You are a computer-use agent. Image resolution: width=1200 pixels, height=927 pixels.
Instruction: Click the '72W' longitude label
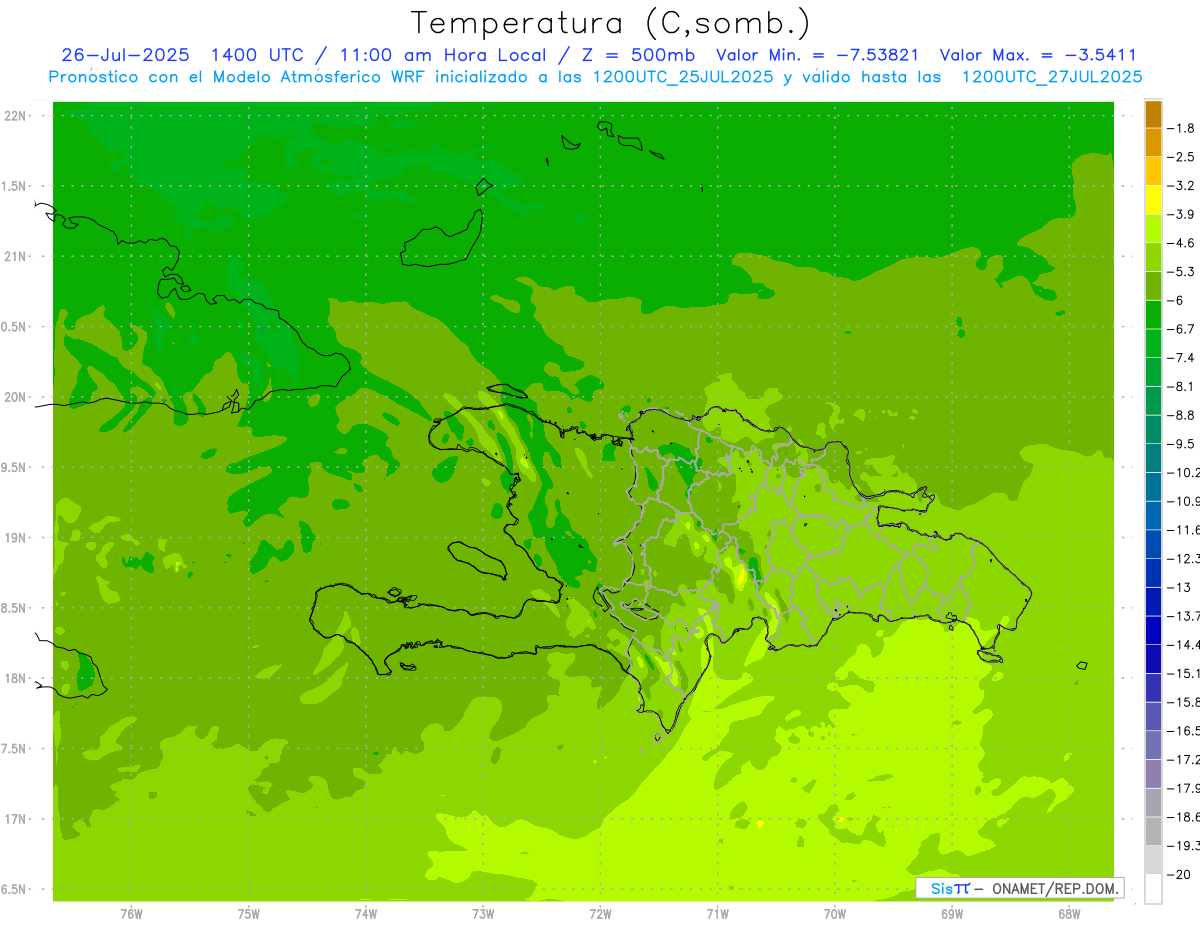[x=600, y=914]
